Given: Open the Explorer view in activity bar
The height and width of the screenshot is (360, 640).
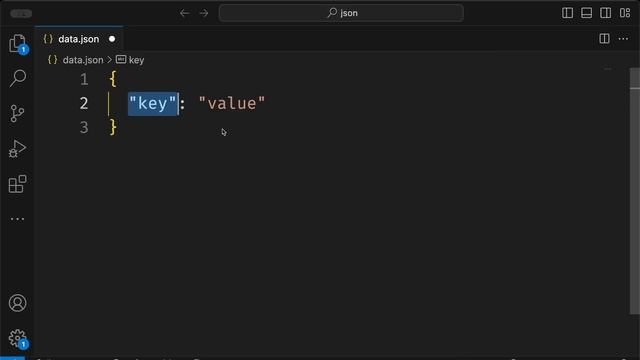Looking at the screenshot, I should pyautogui.click(x=18, y=43).
